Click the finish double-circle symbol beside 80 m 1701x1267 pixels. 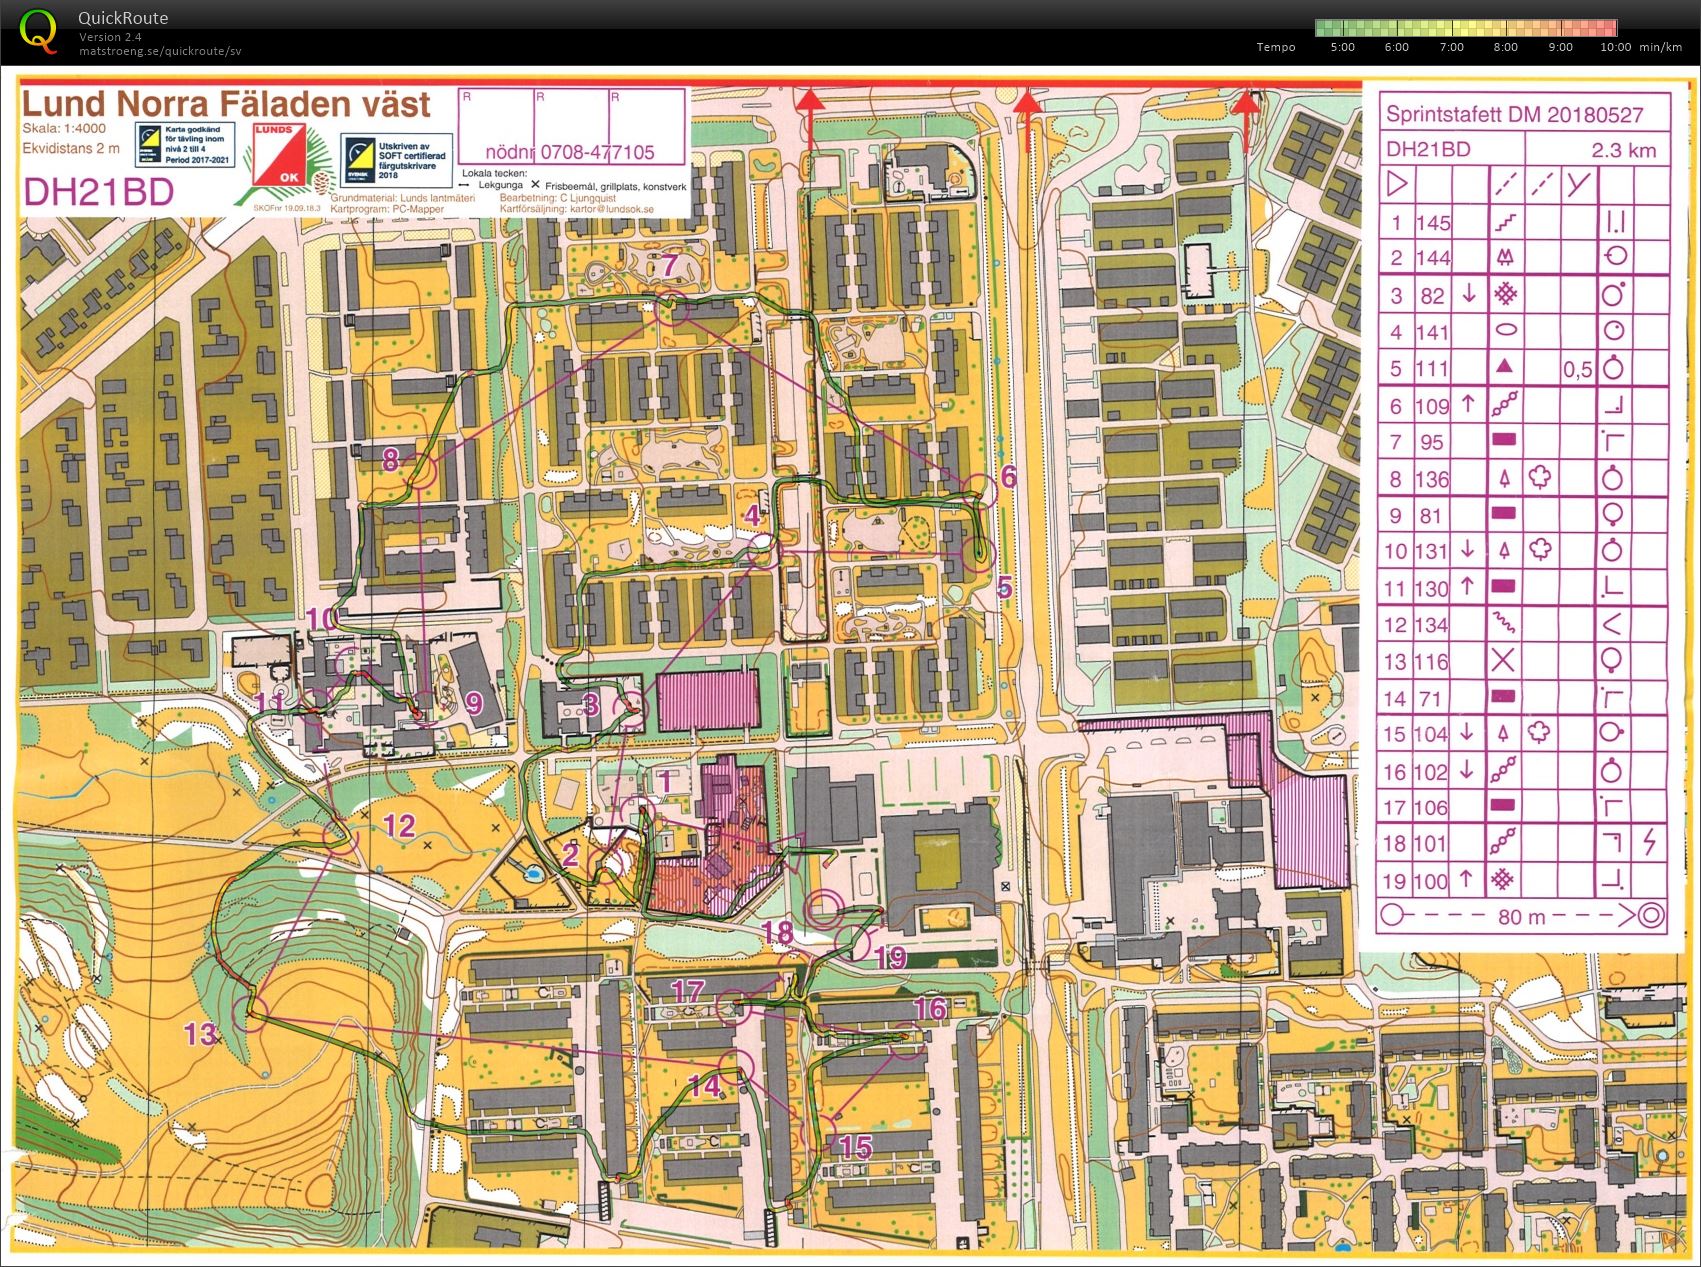point(1651,914)
